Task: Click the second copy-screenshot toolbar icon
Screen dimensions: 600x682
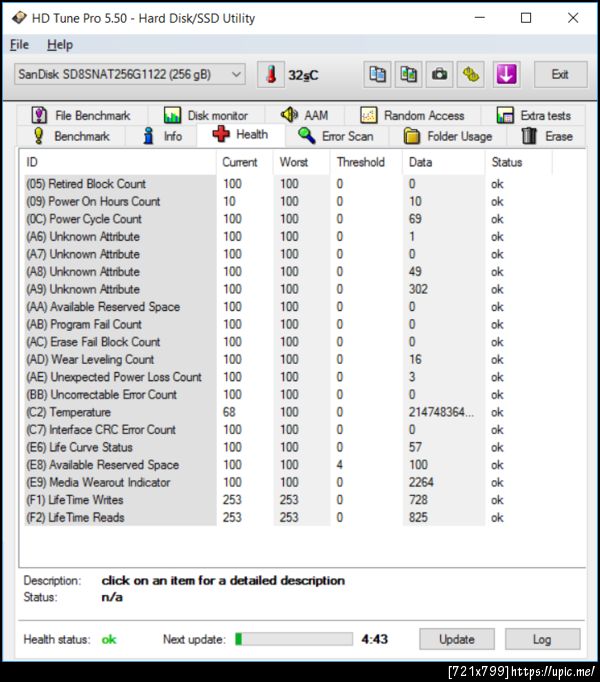Action: (408, 74)
